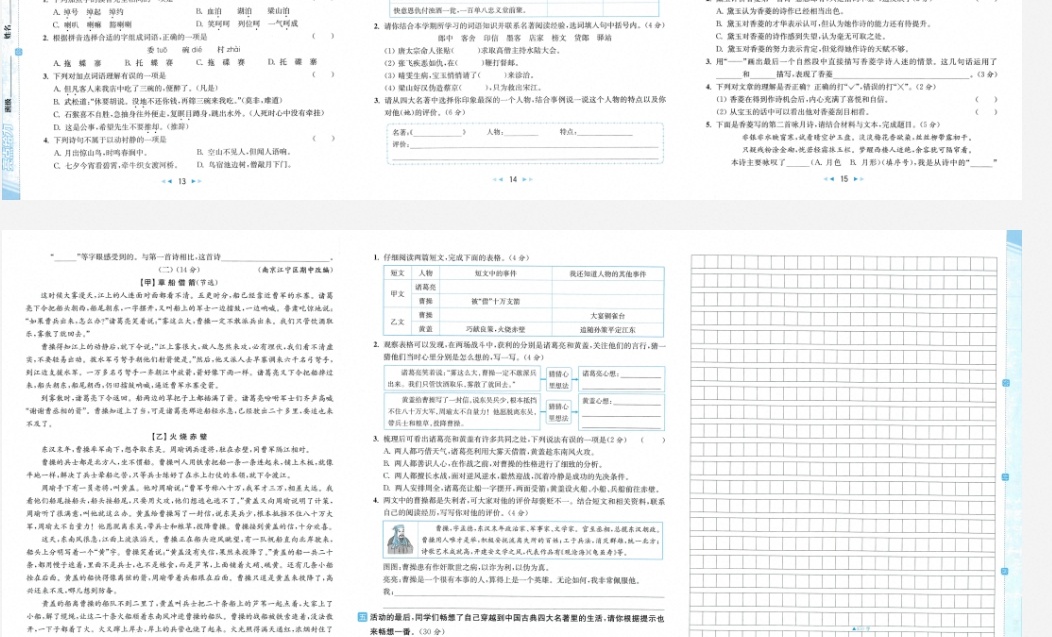Click the left arrow beside page 14

pos(498,179)
